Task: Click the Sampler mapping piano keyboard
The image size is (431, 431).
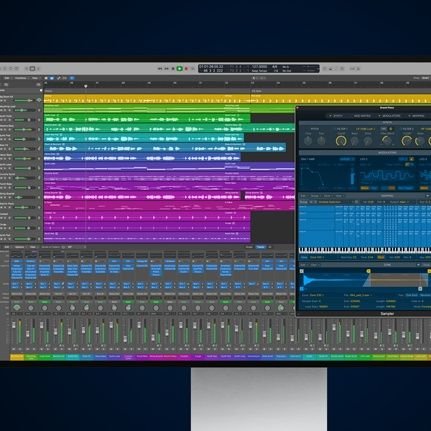Action: pyautogui.click(x=365, y=250)
